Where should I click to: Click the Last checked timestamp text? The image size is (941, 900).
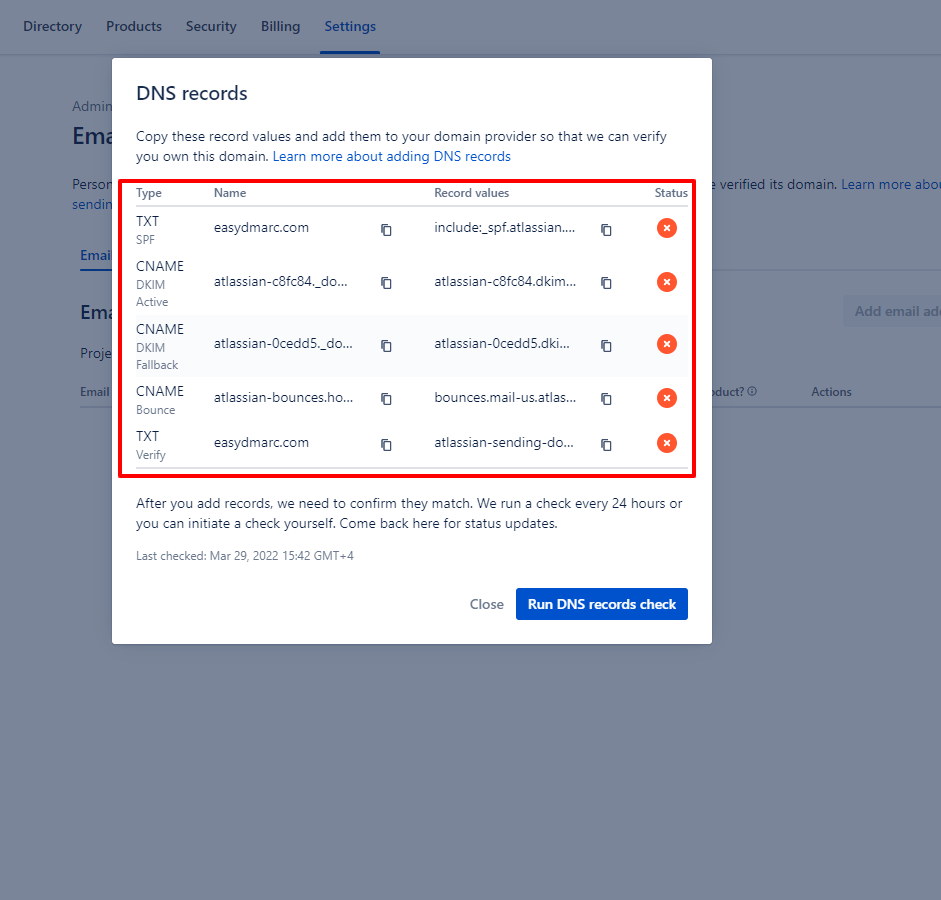[x=244, y=556]
